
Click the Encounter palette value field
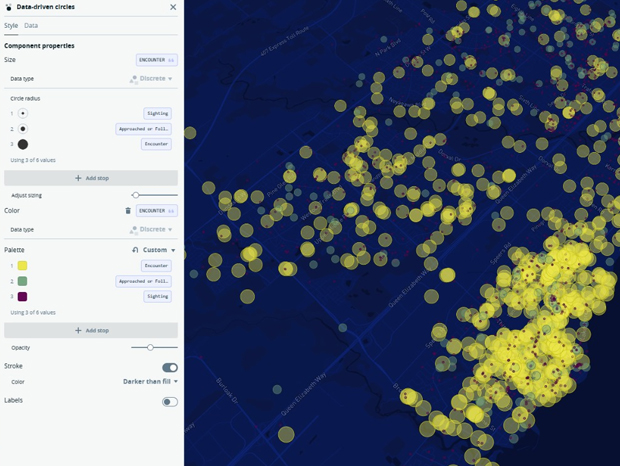pos(156,266)
